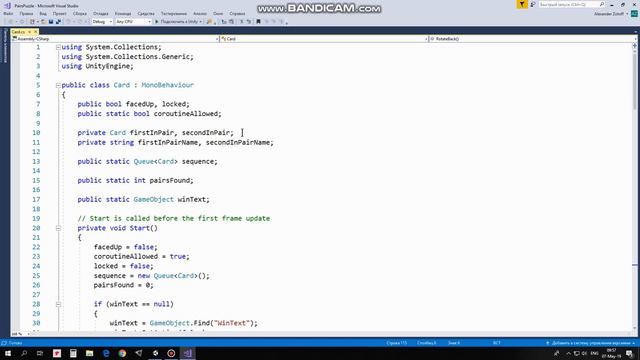
Task: Open the Справка (Help) menu
Action: (x=237, y=13)
